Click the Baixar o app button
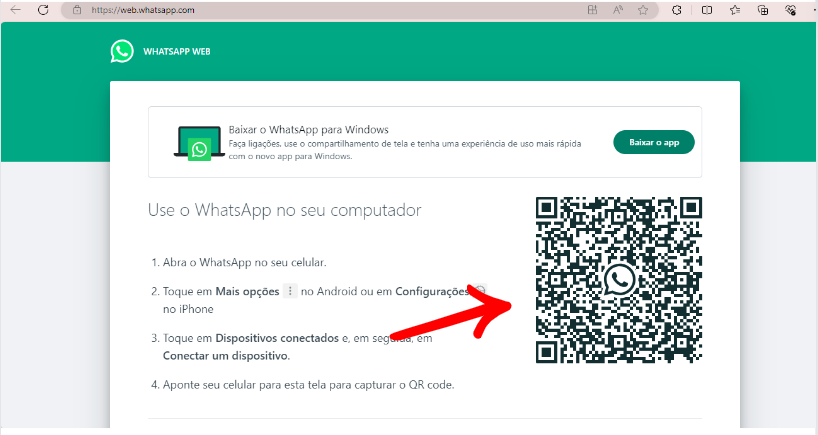Image resolution: width=818 pixels, height=435 pixels. (x=654, y=142)
